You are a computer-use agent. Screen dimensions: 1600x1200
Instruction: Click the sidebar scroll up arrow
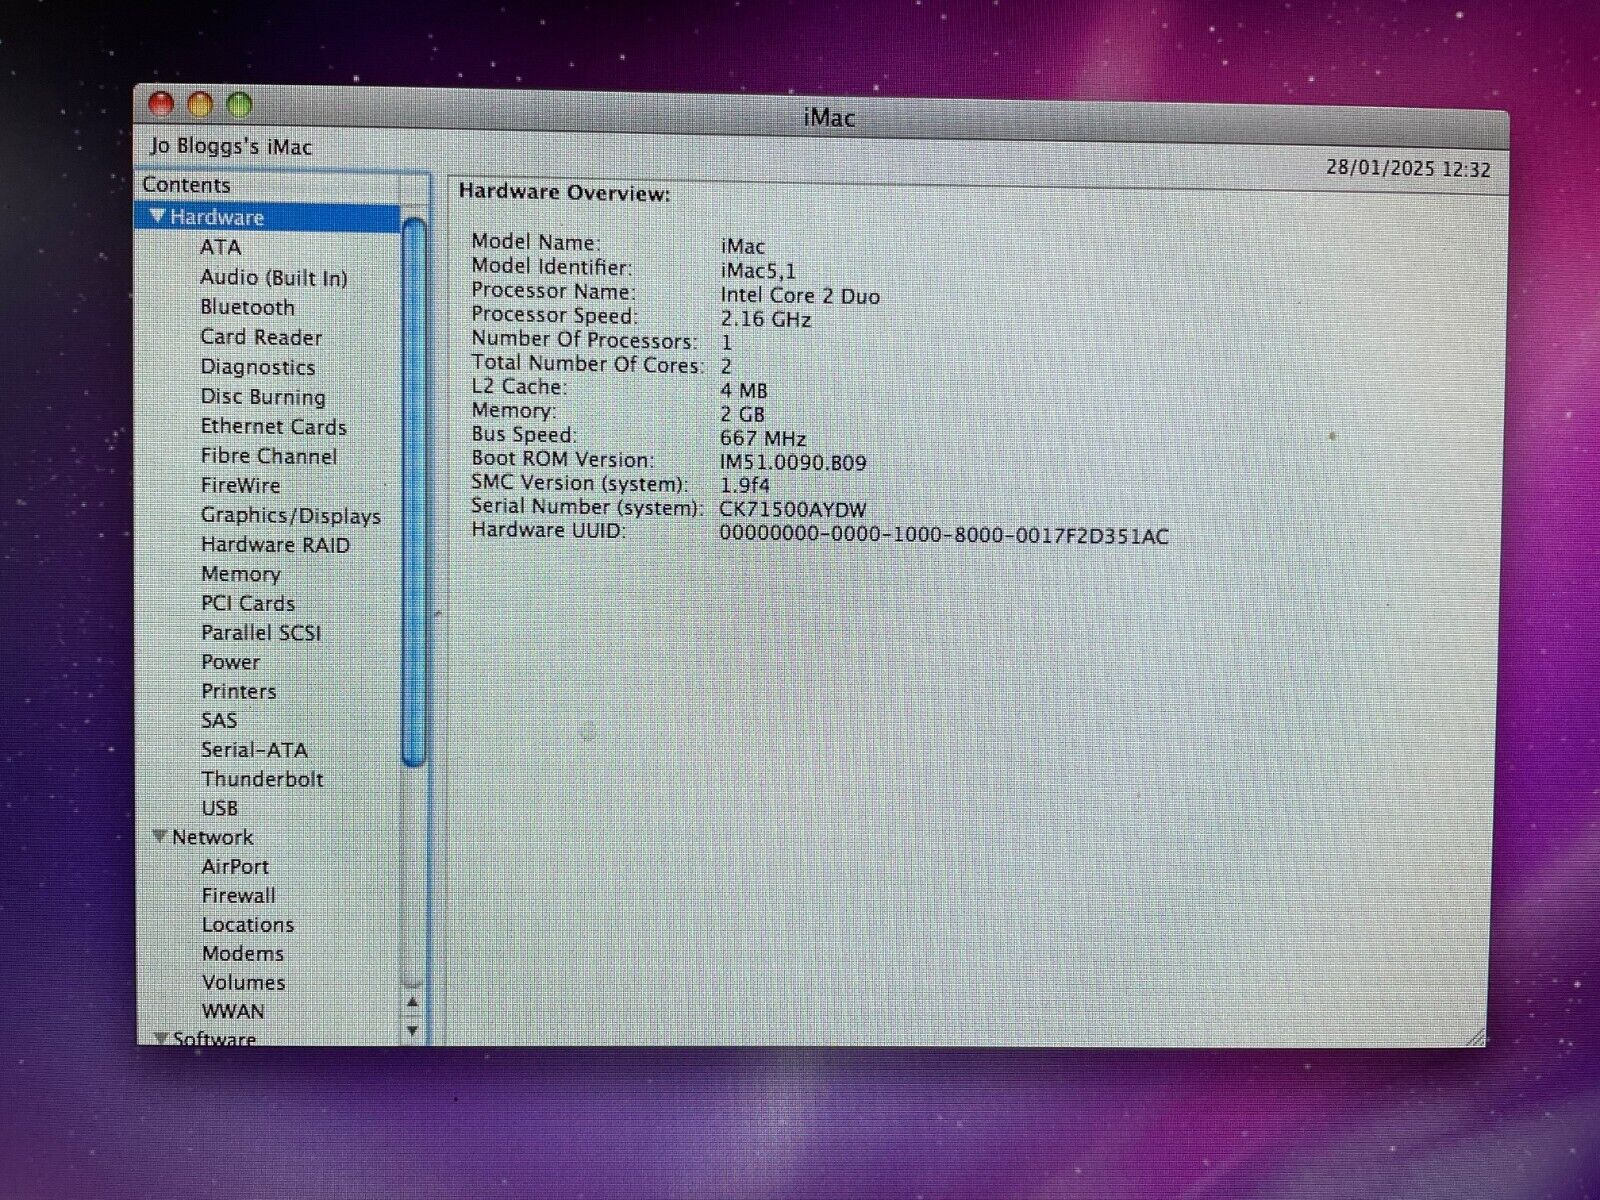(412, 1003)
